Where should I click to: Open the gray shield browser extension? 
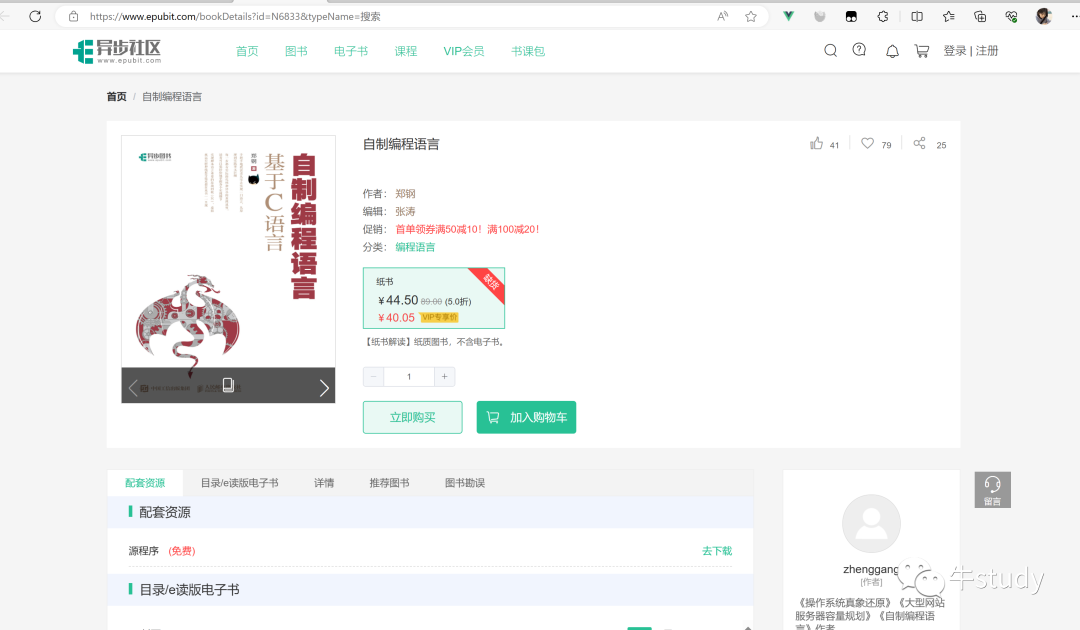tap(820, 17)
